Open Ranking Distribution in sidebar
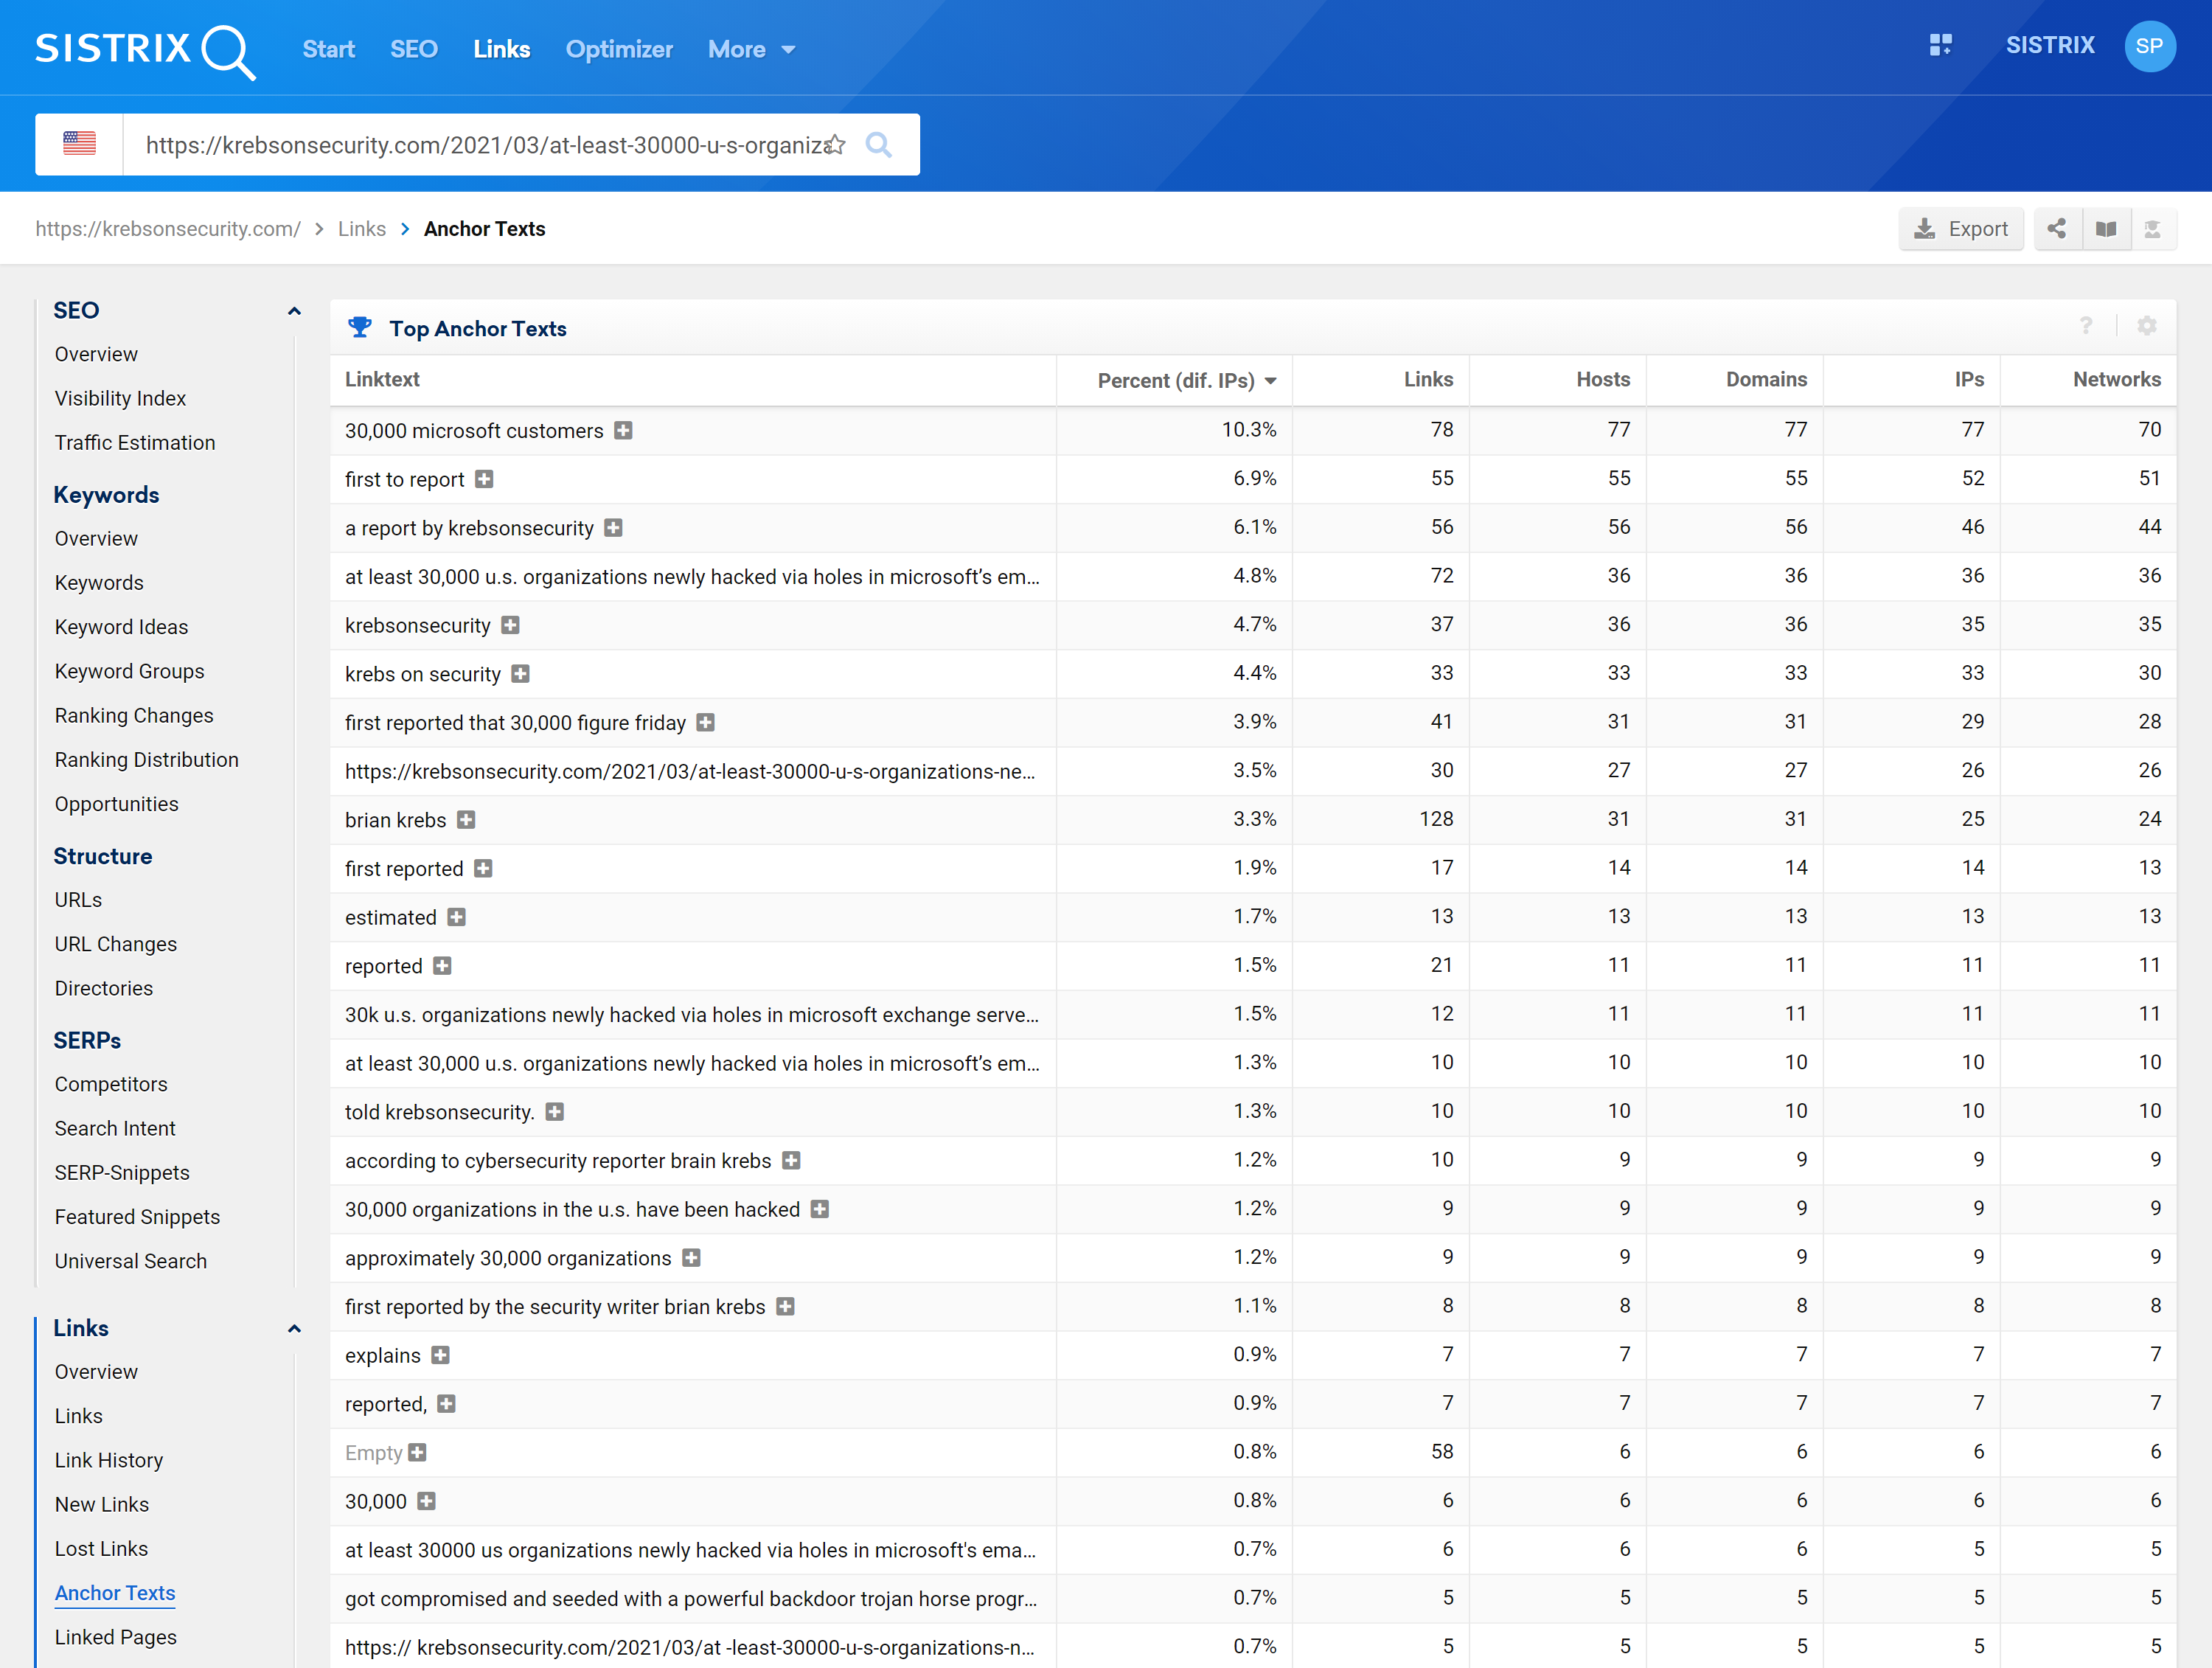2212x1668 pixels. tap(146, 760)
